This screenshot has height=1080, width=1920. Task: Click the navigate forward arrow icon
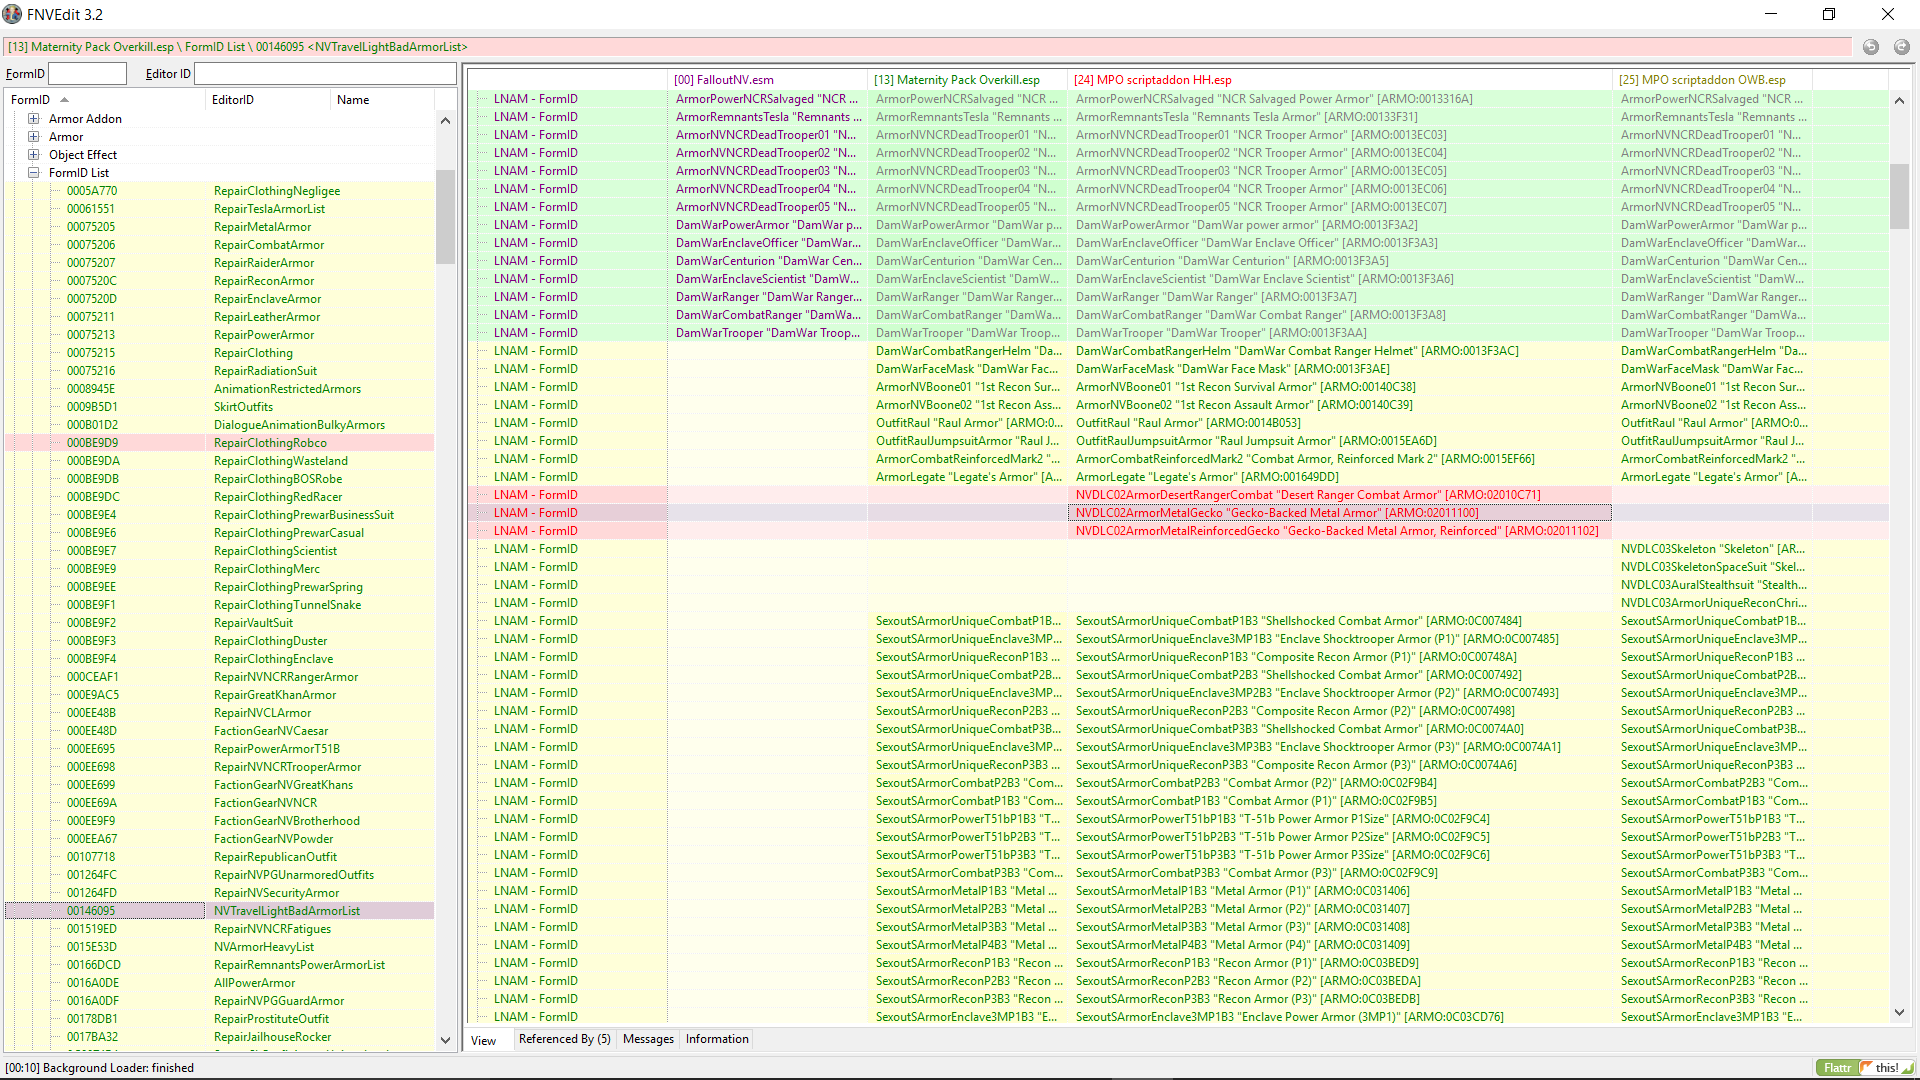[1901, 47]
